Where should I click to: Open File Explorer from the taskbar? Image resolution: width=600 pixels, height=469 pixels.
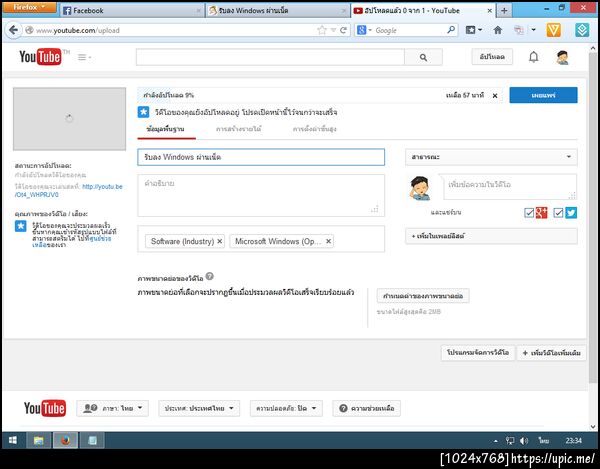click(x=39, y=440)
